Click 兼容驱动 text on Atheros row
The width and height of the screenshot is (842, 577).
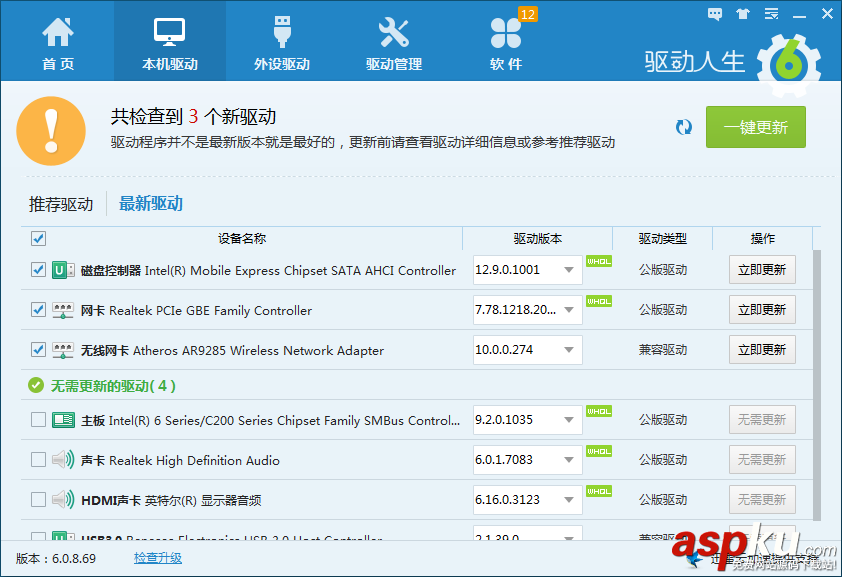[663, 350]
